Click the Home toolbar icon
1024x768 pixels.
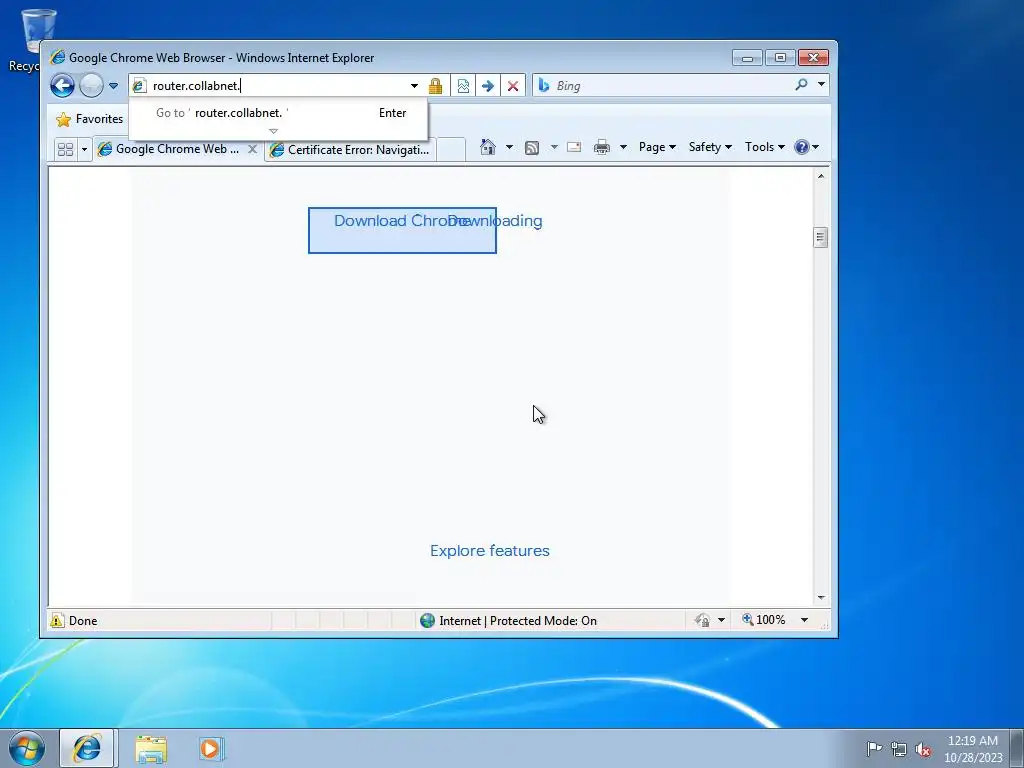coord(488,147)
